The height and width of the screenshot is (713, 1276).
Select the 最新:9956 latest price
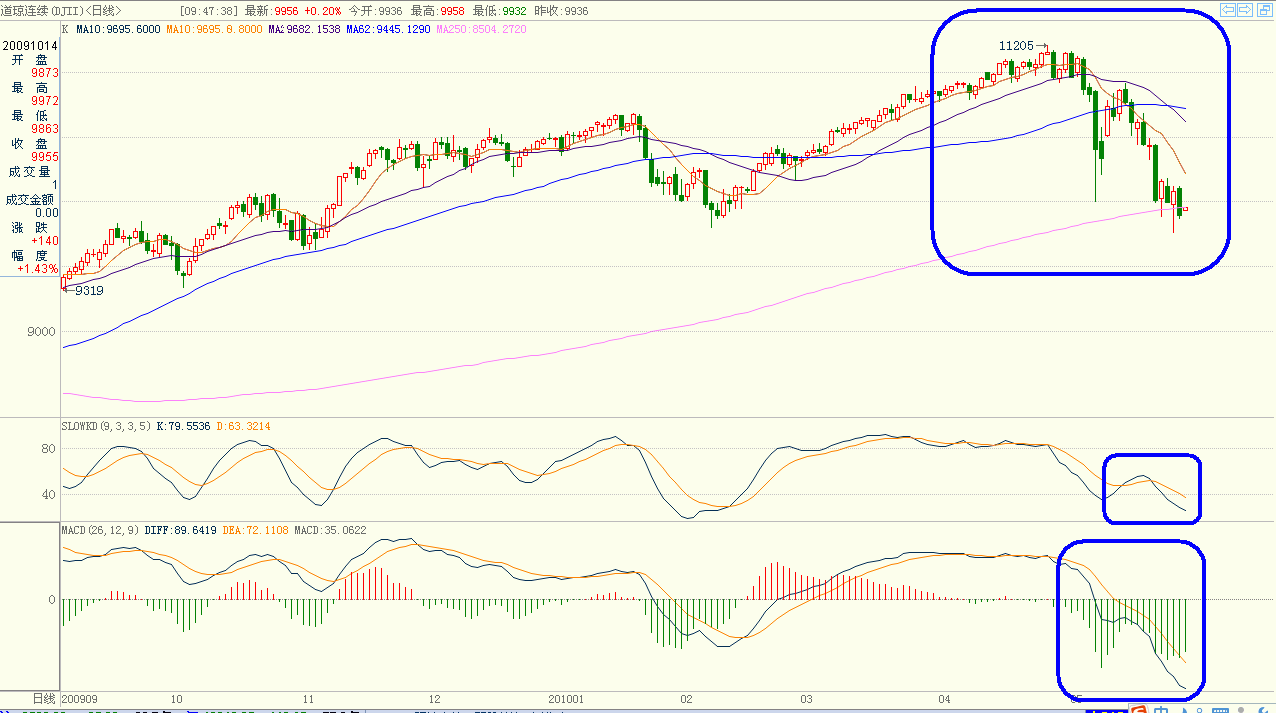coord(271,11)
